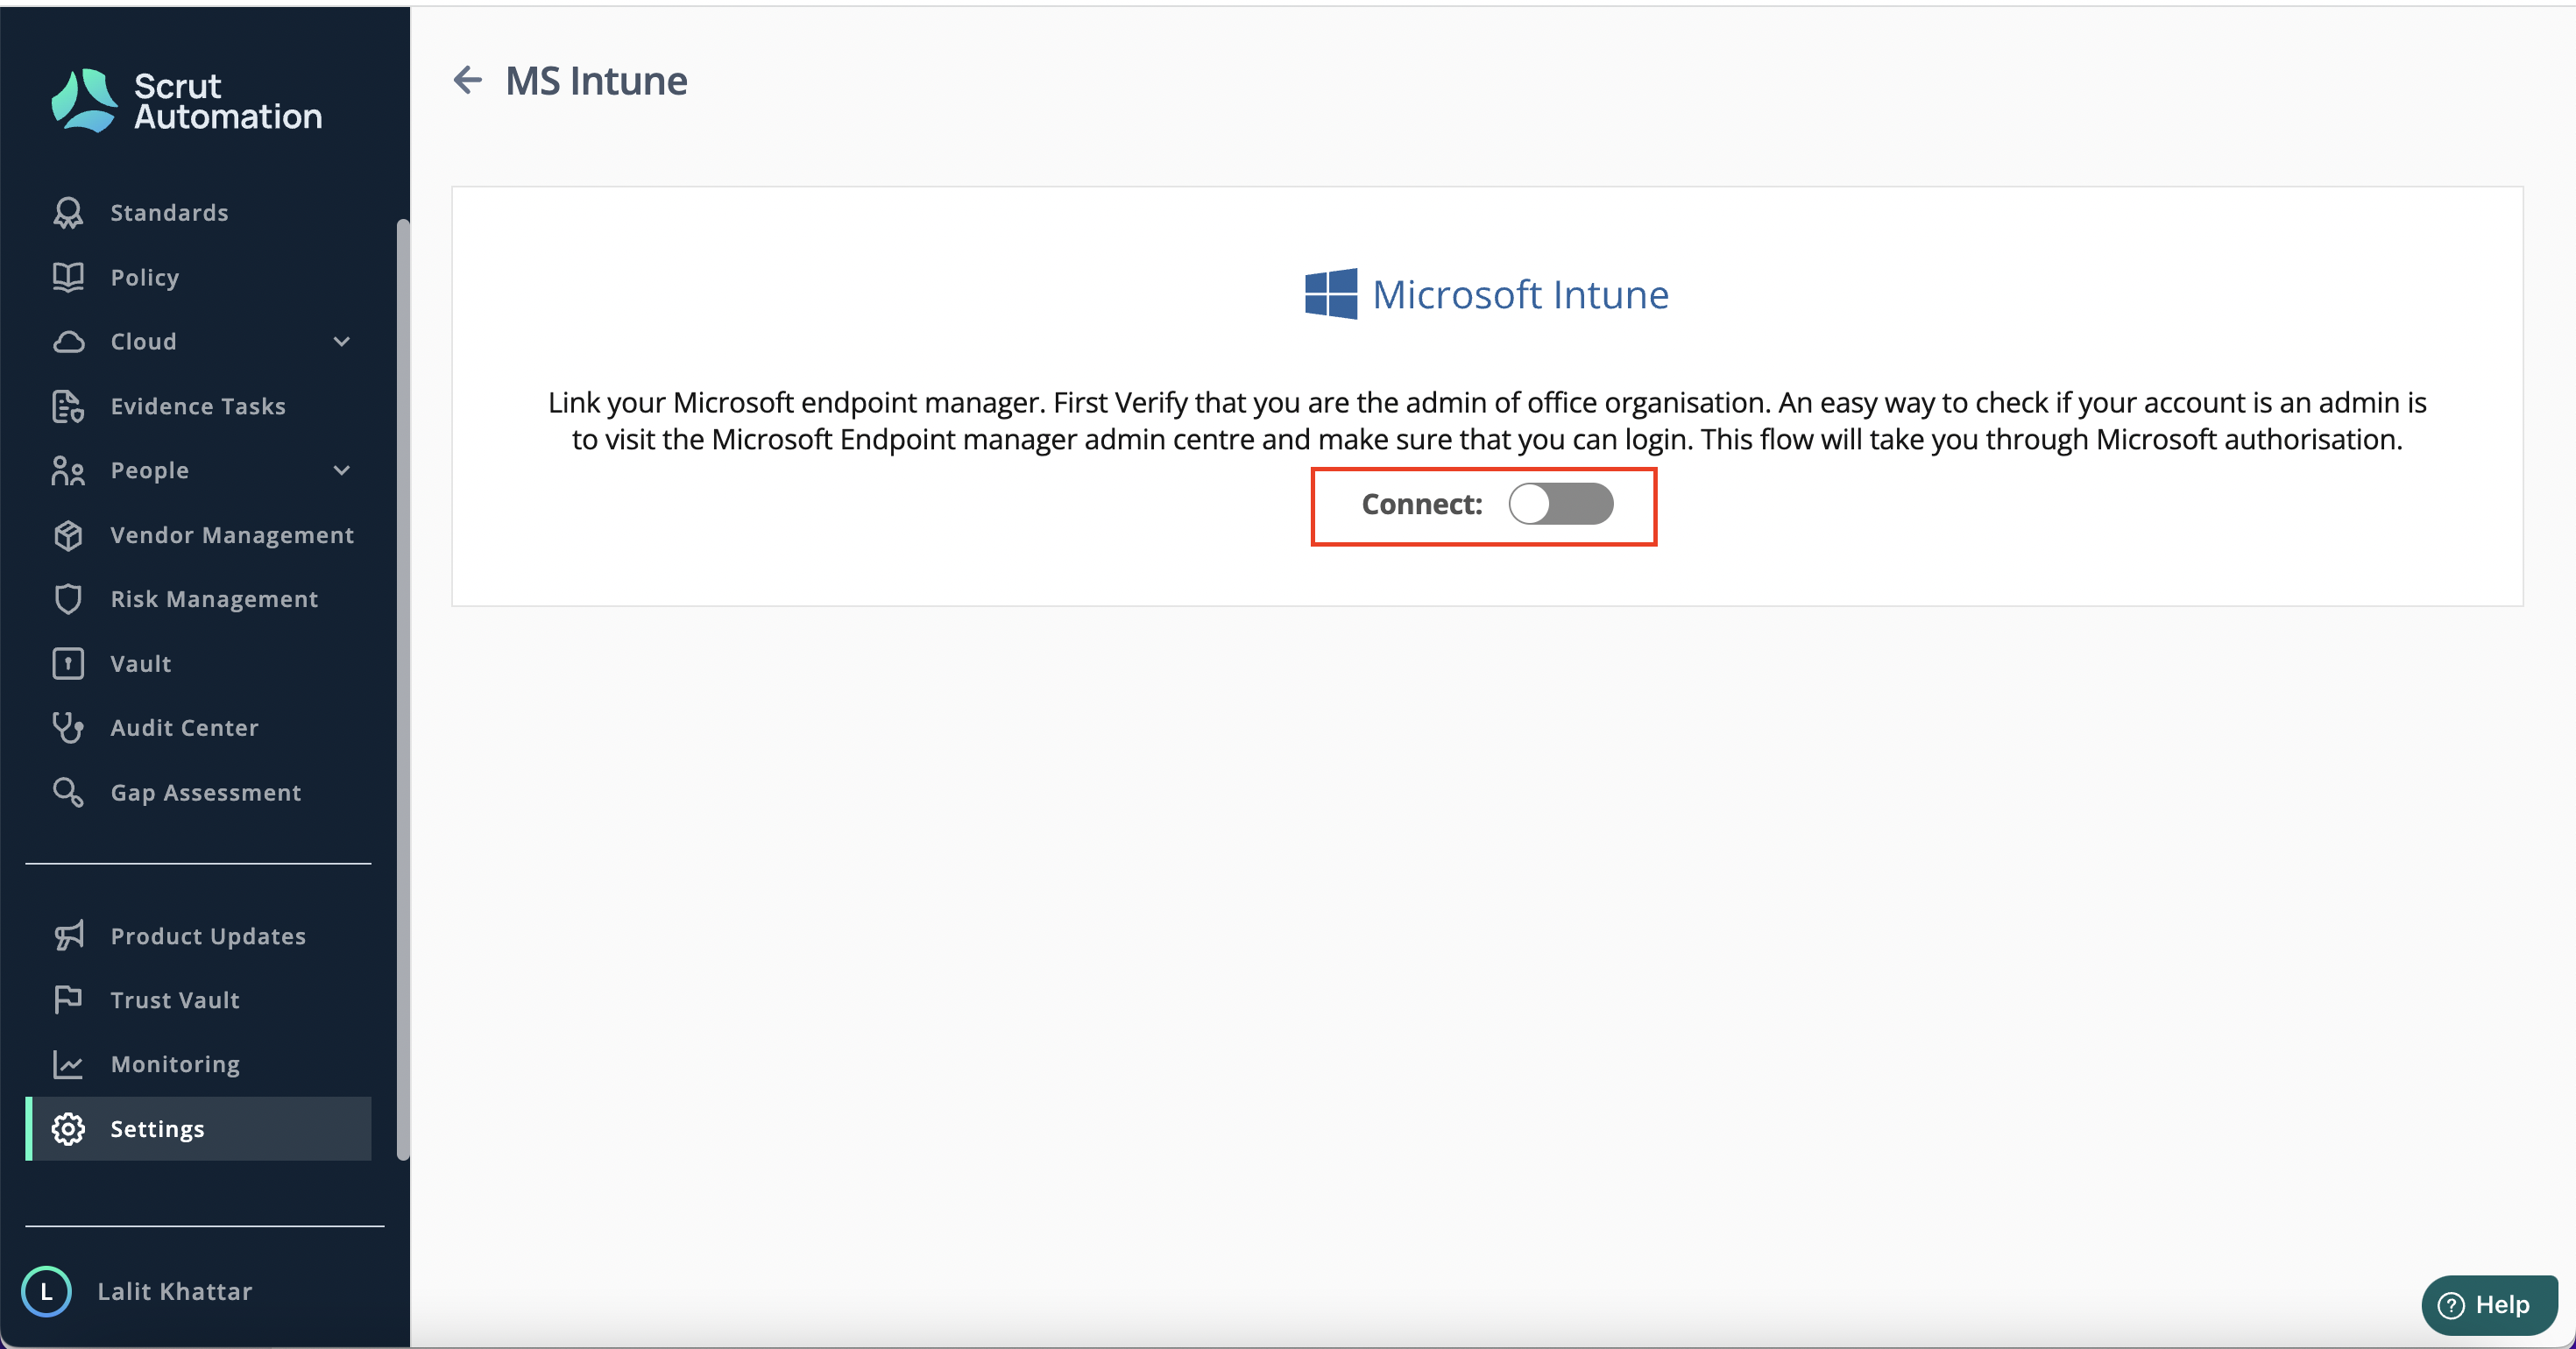The width and height of the screenshot is (2576, 1349).
Task: Open Vendor Management section
Action: [198, 535]
